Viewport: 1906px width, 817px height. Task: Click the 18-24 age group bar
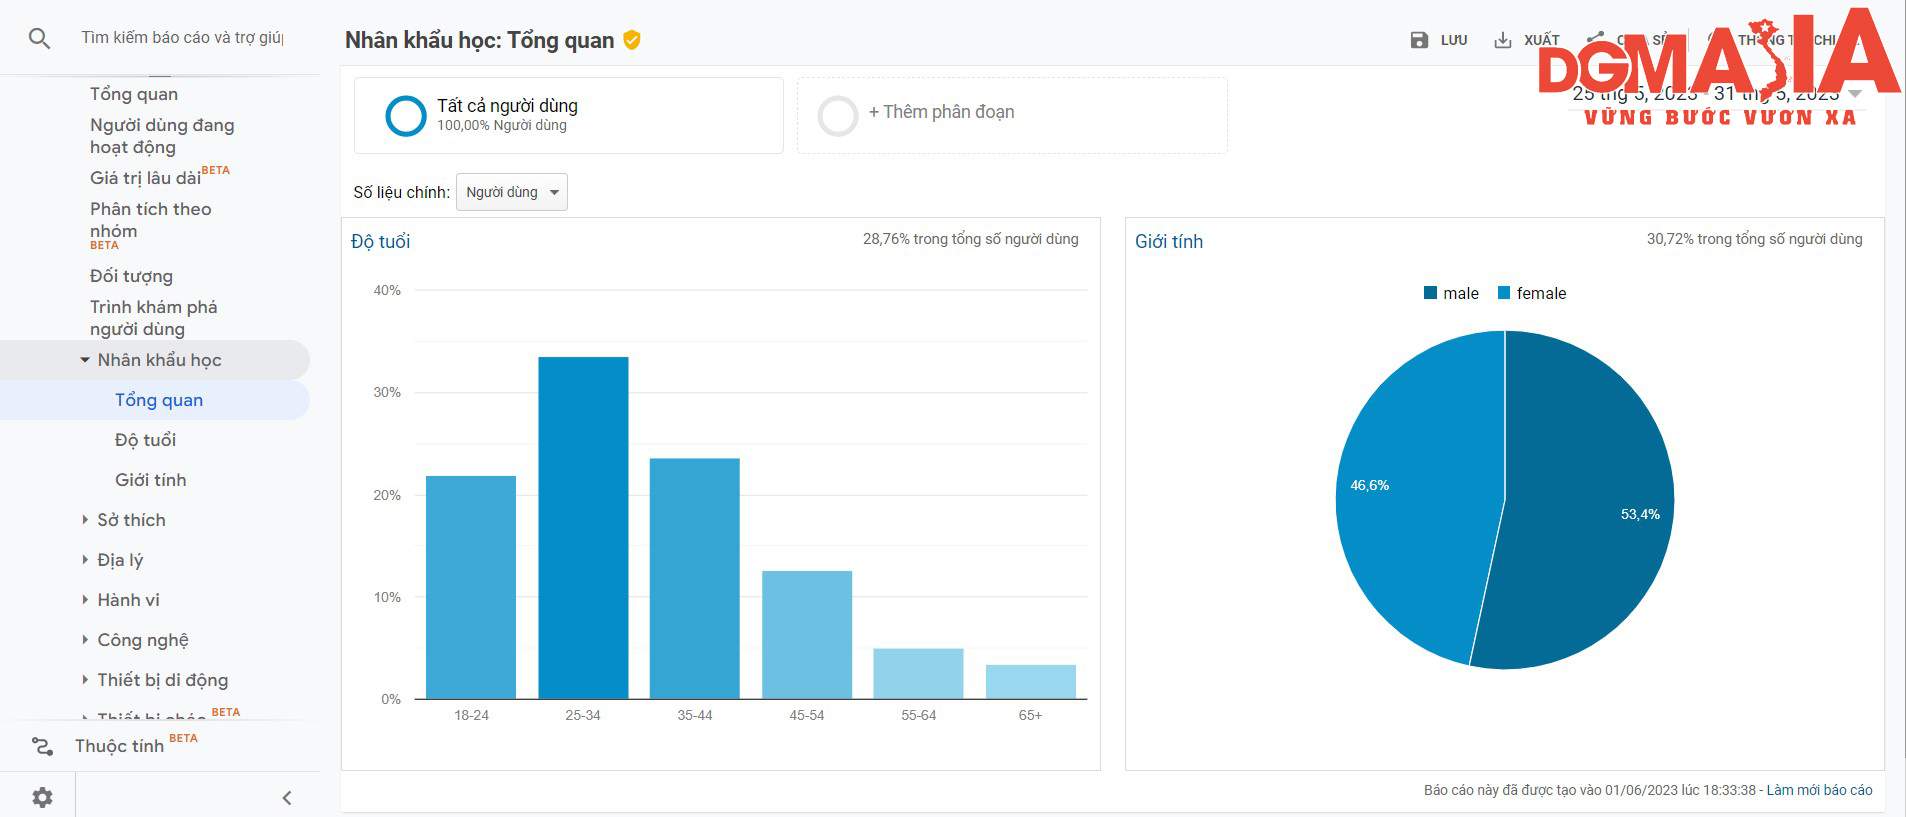(471, 588)
